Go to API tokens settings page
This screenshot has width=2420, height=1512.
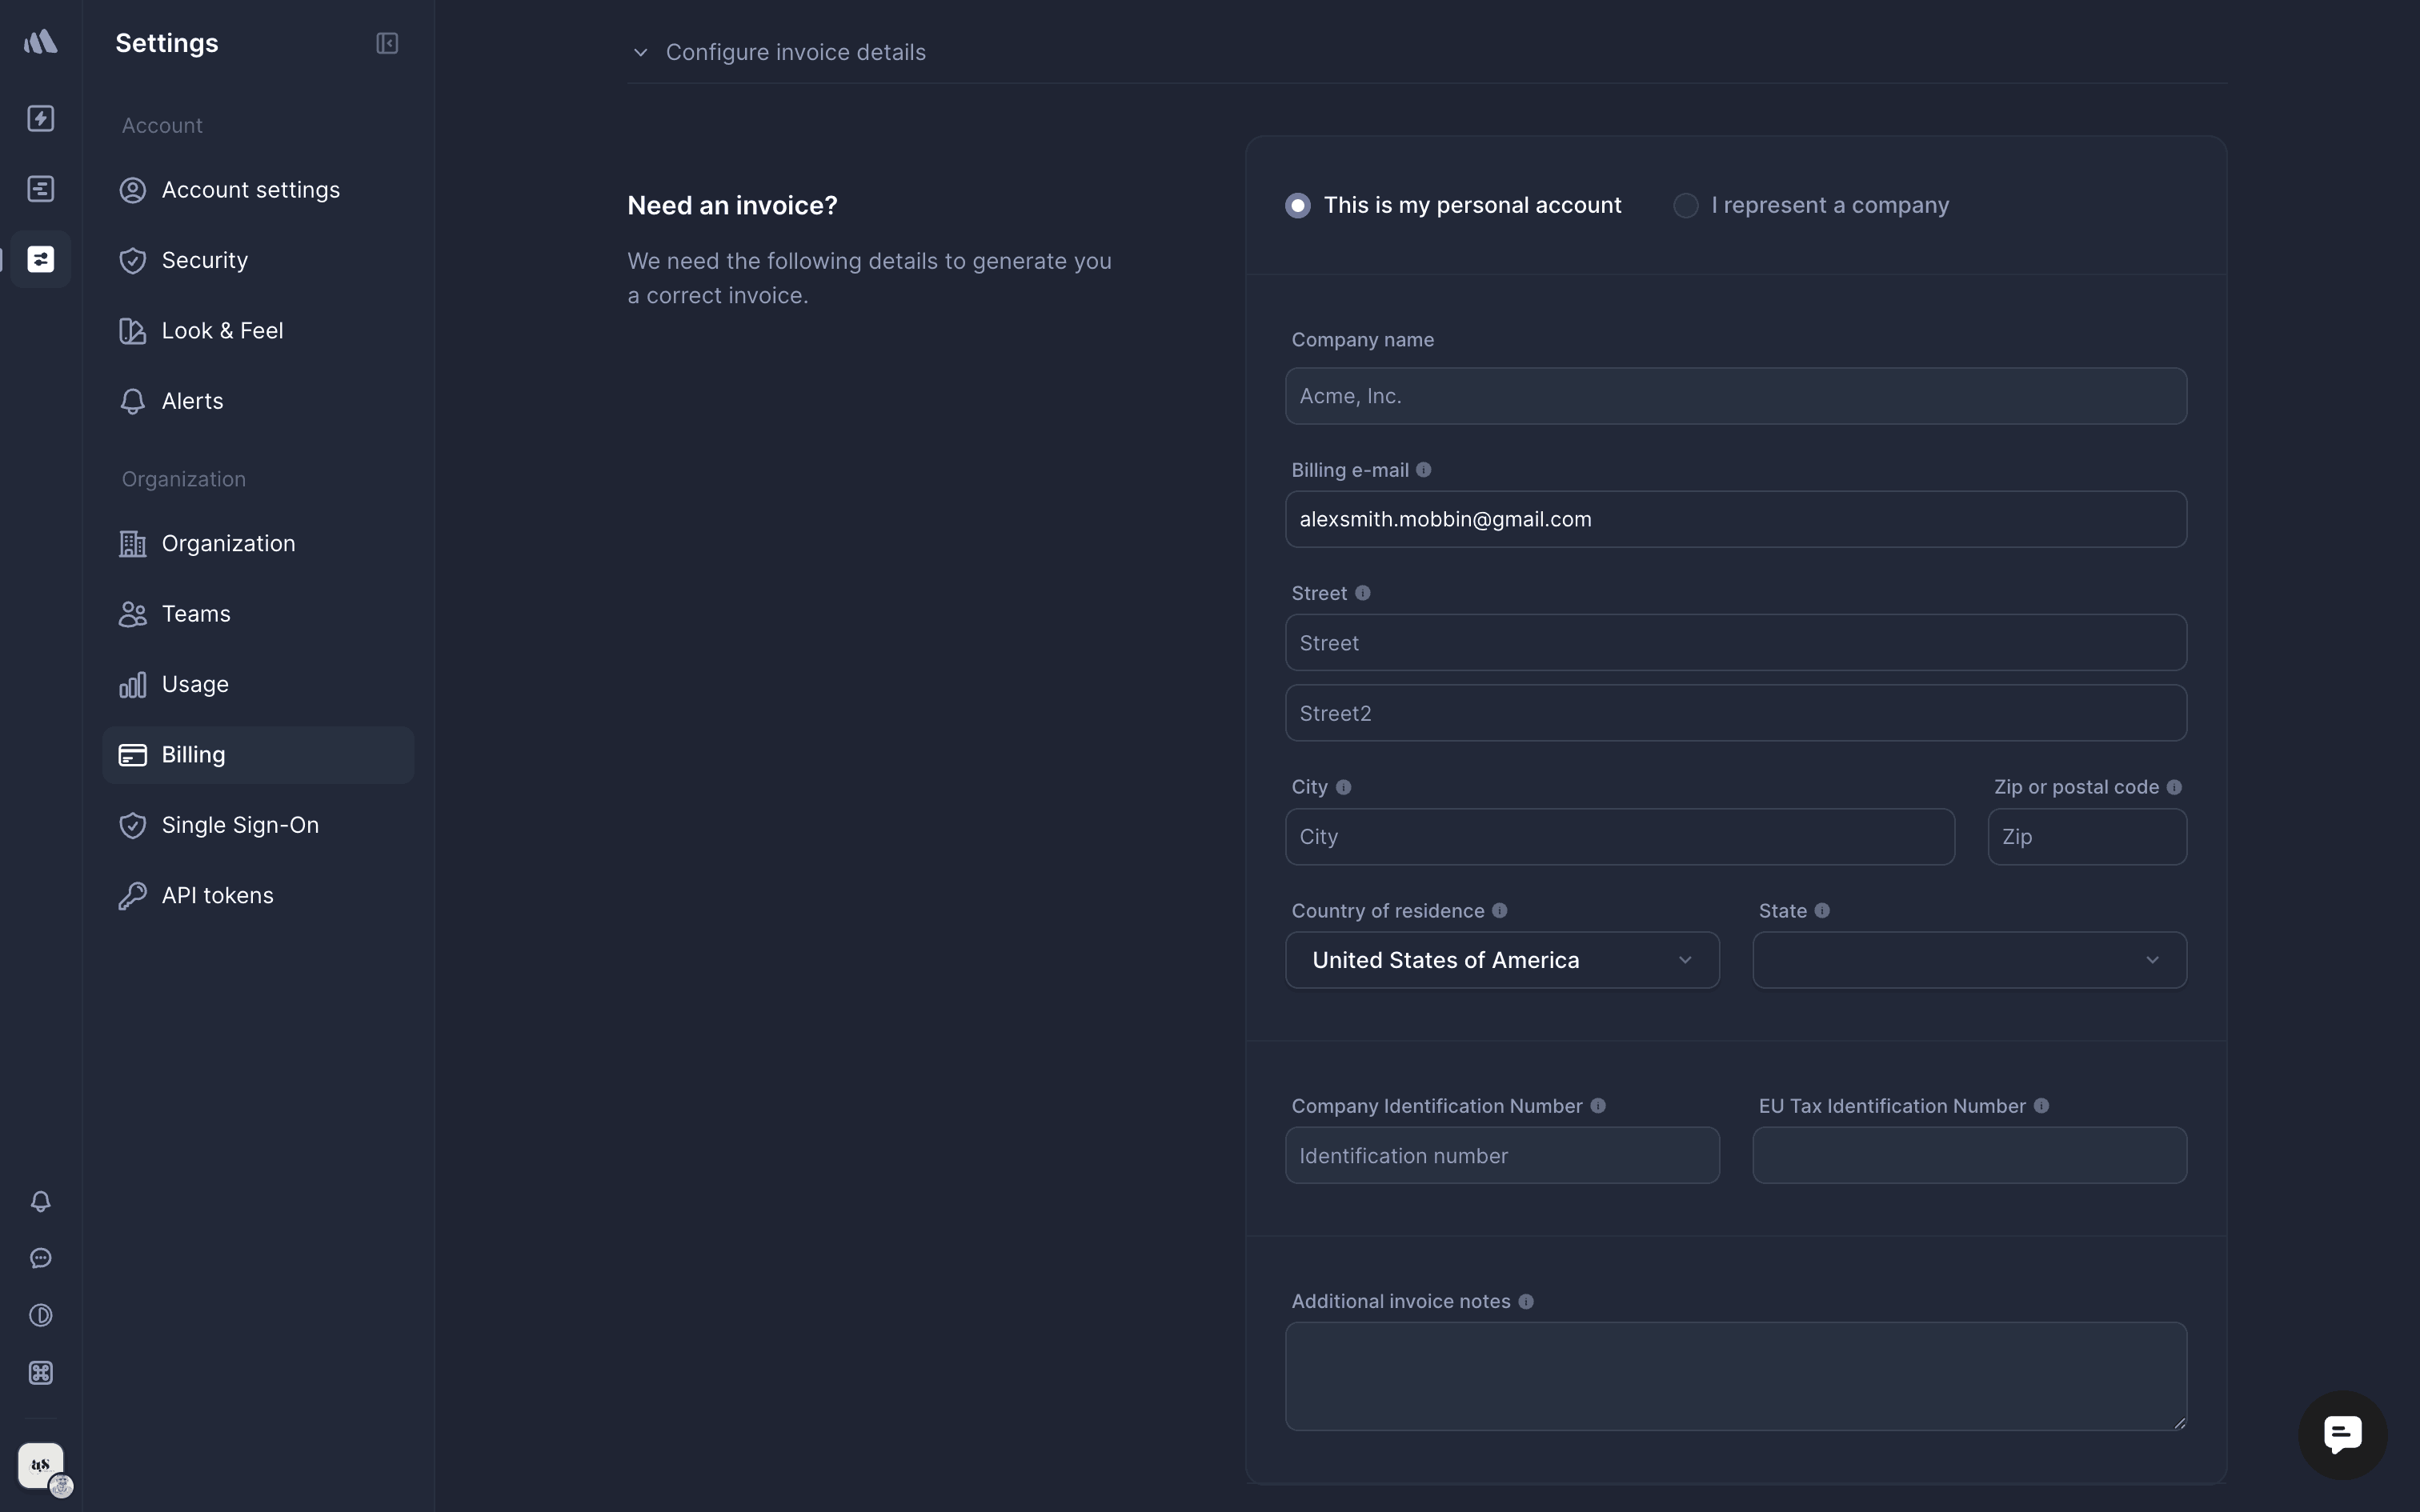click(x=217, y=895)
